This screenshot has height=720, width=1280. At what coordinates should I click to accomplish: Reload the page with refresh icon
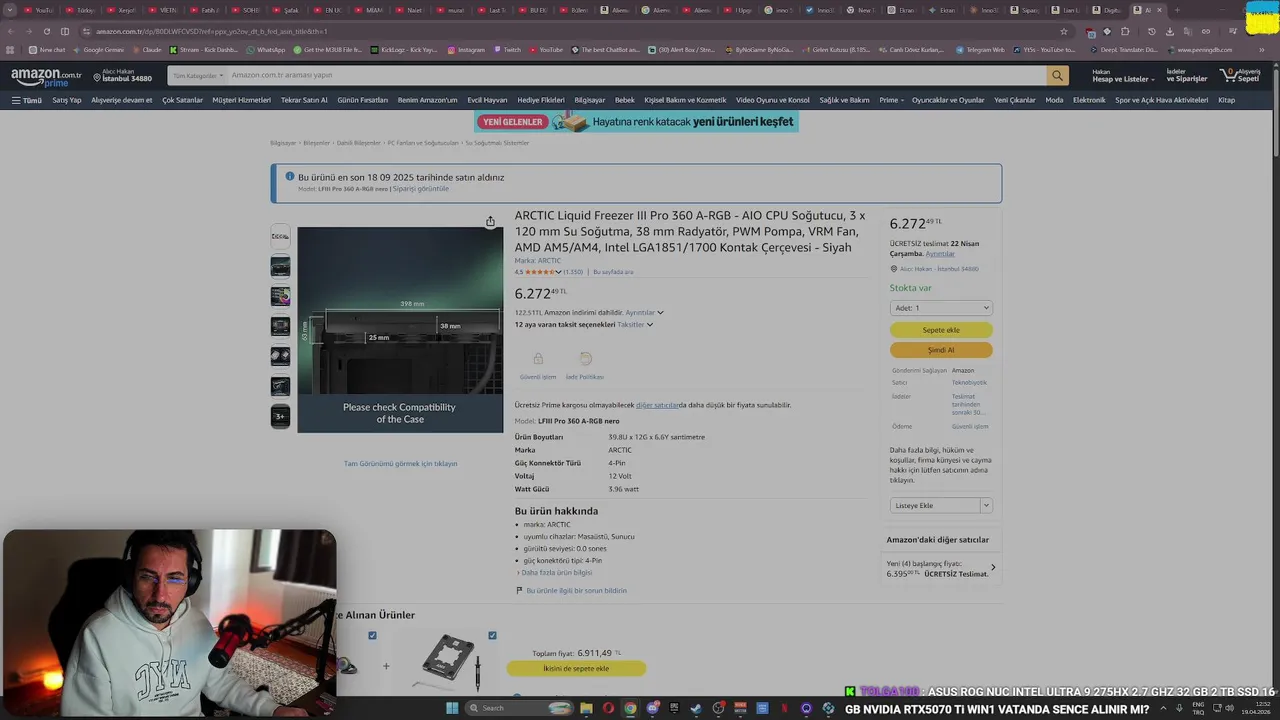click(x=46, y=31)
